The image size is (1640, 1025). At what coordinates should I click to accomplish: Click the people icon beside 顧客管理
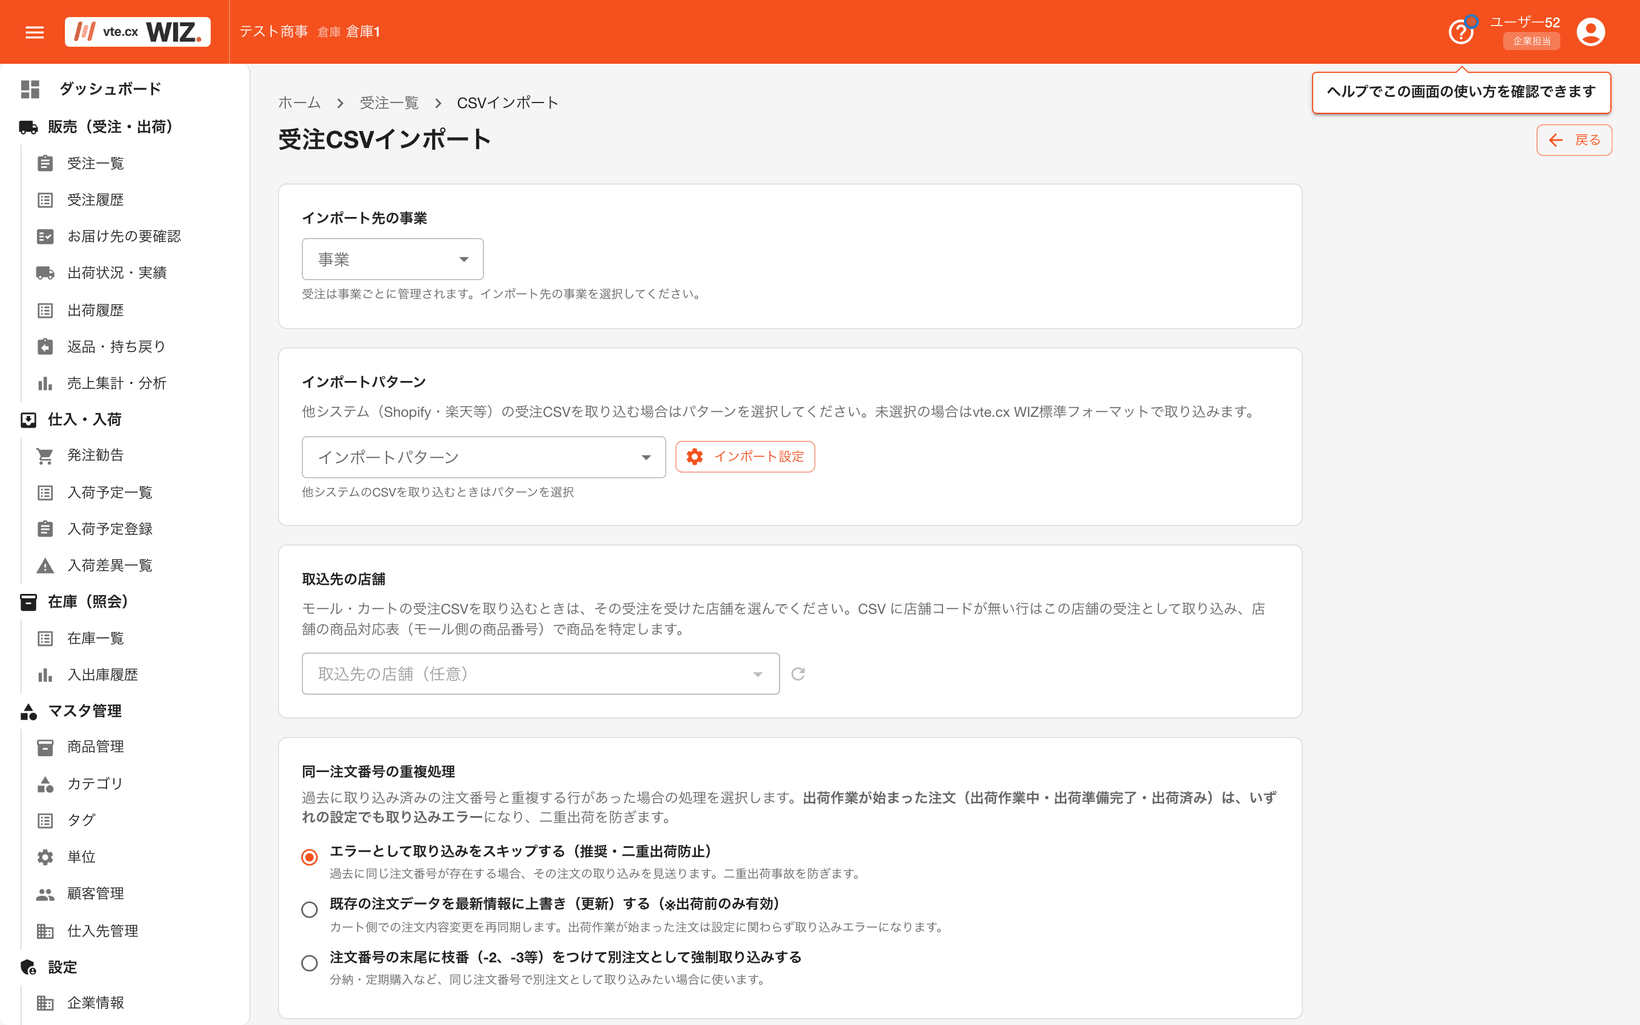coord(45,894)
